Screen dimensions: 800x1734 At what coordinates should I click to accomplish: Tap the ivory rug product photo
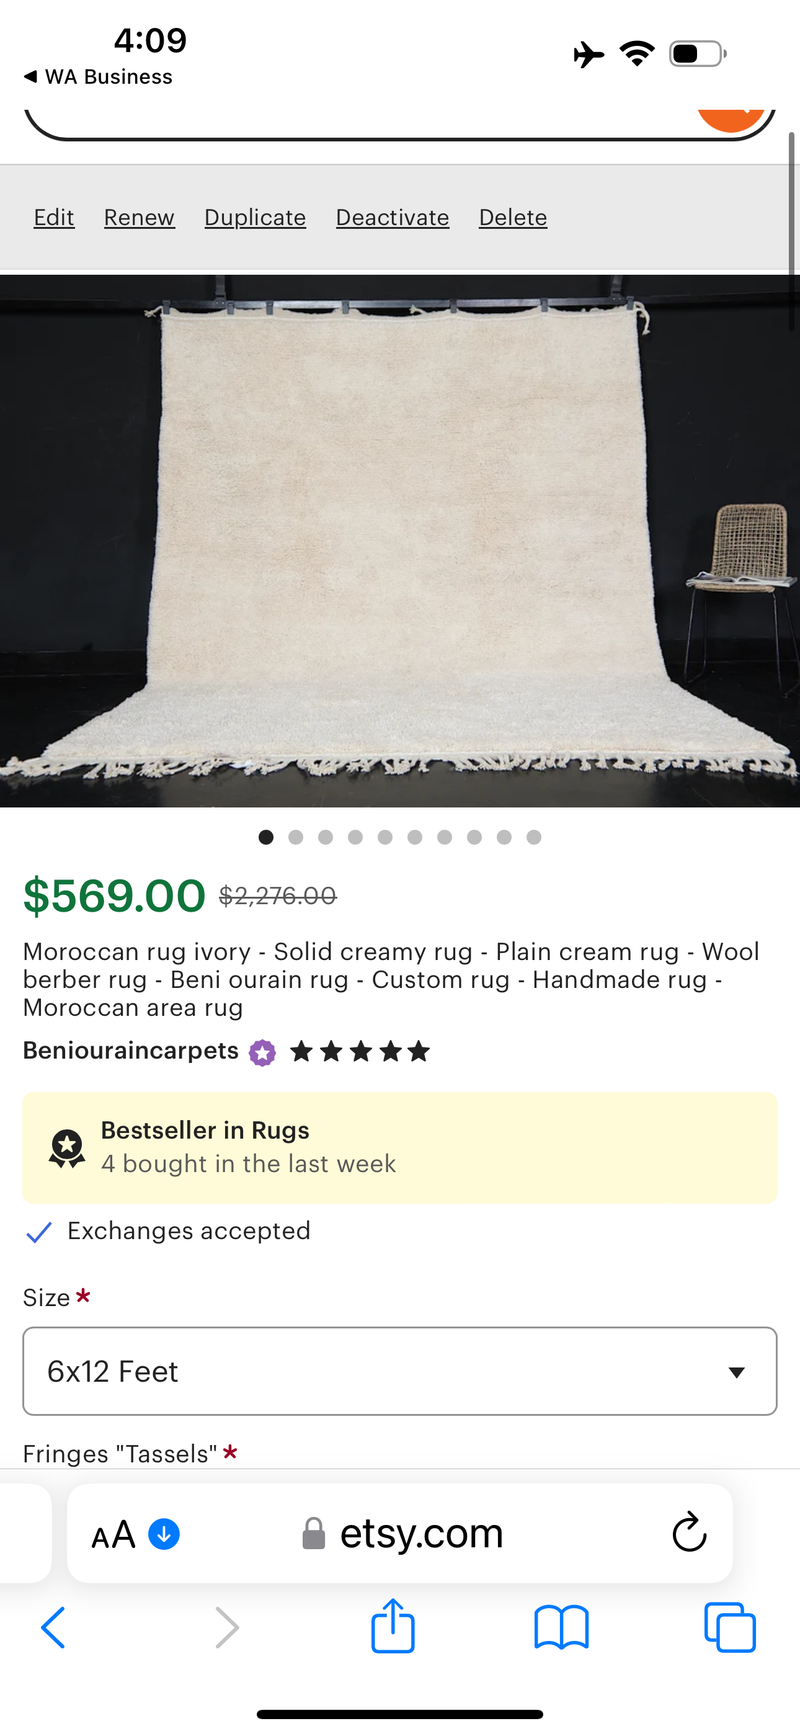click(x=400, y=540)
